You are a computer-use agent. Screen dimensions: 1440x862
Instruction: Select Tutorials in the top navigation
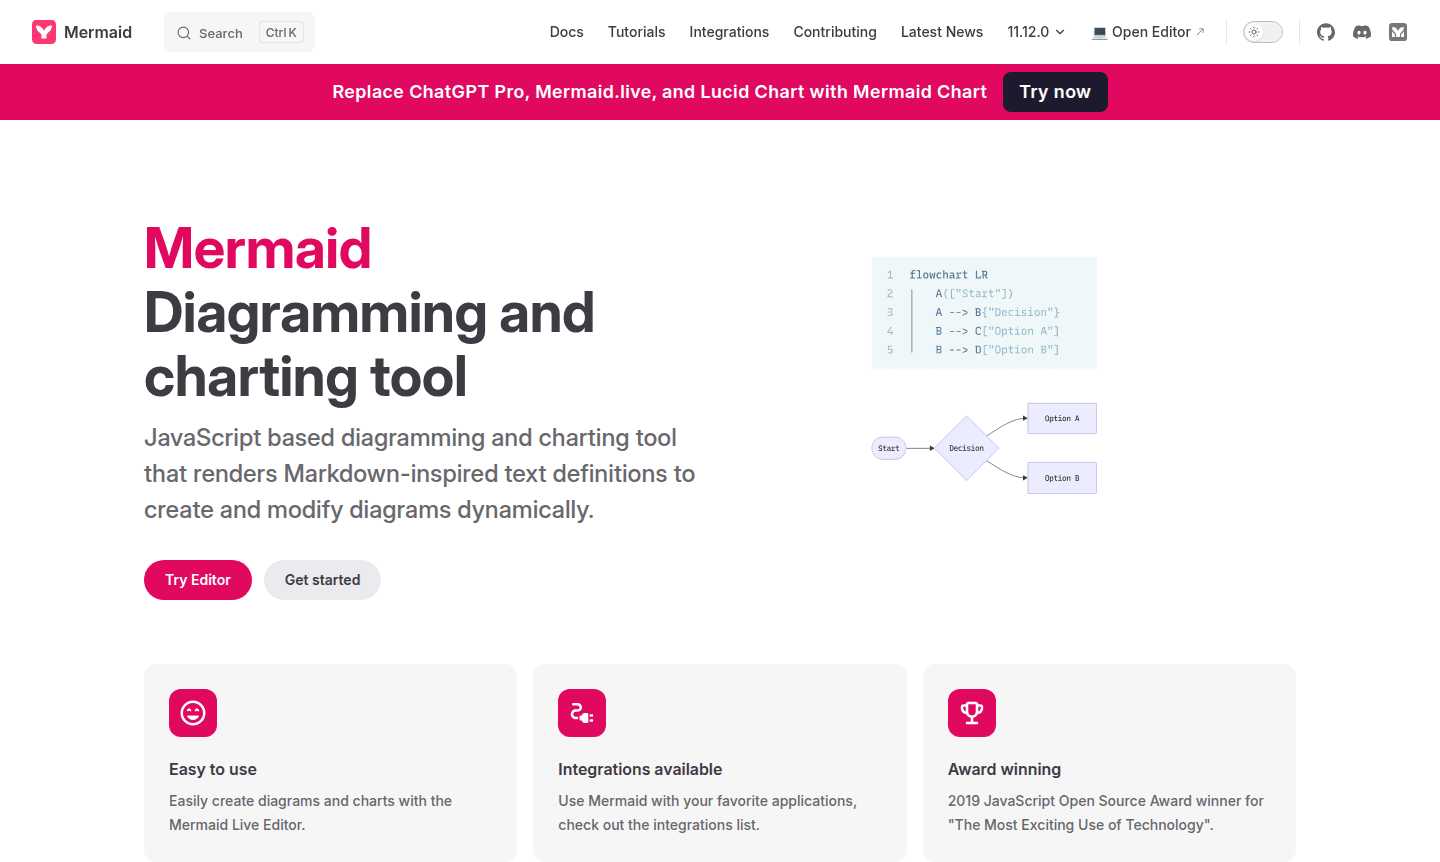click(636, 31)
